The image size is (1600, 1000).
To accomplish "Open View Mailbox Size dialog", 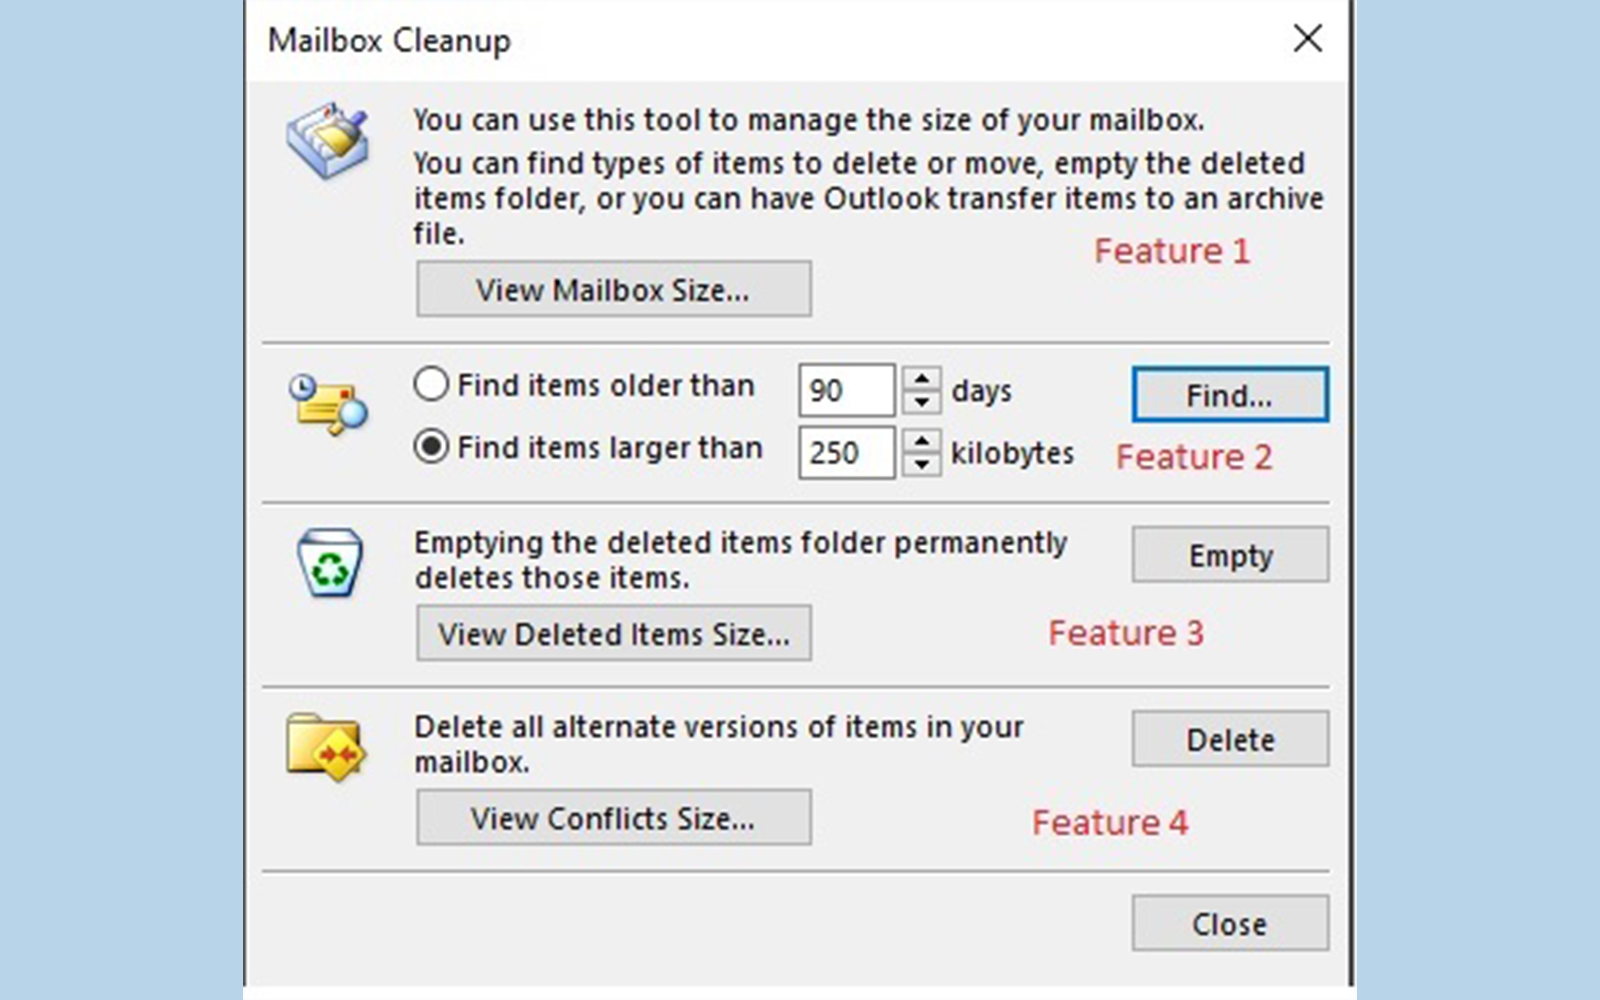I will [x=613, y=290].
